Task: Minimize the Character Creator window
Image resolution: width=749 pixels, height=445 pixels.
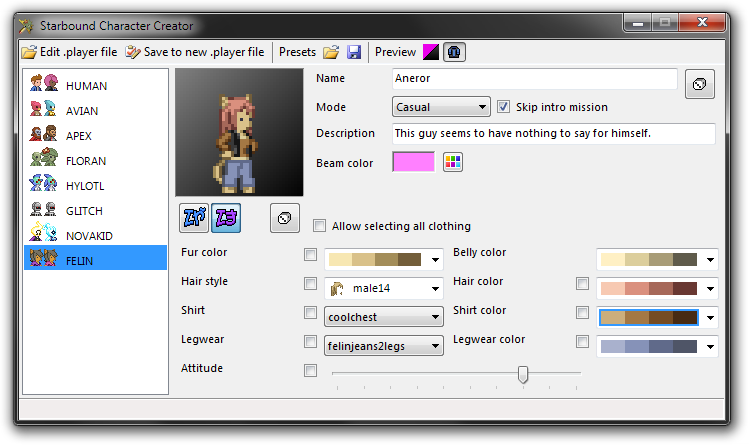Action: (x=638, y=22)
